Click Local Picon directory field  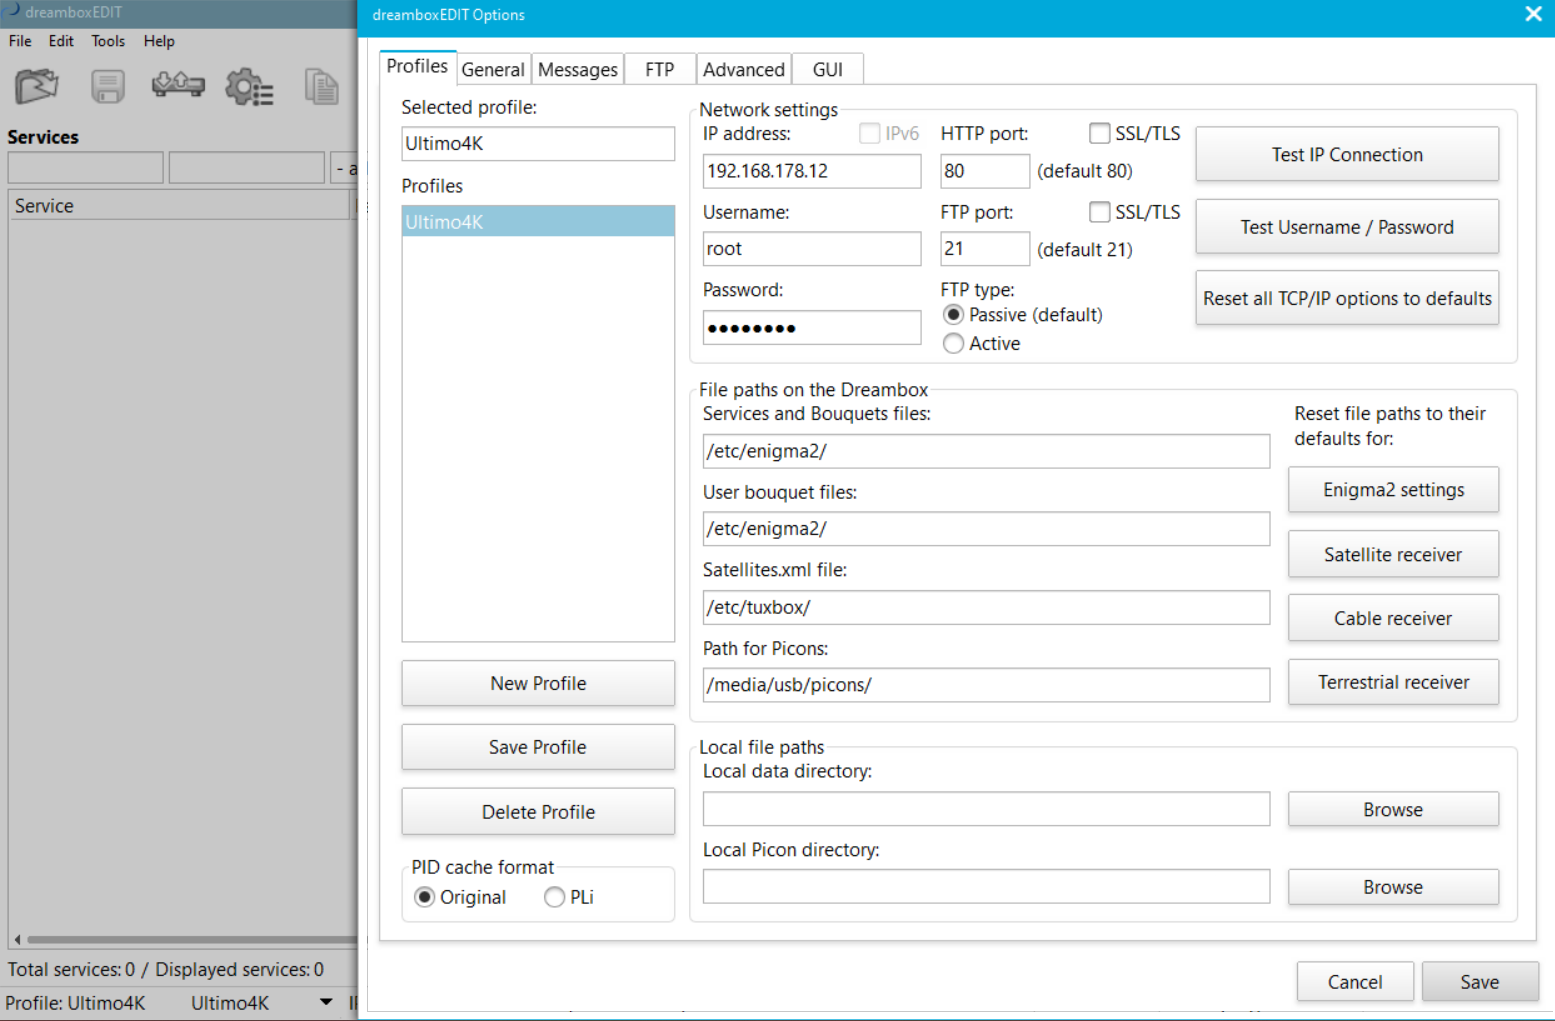986,887
